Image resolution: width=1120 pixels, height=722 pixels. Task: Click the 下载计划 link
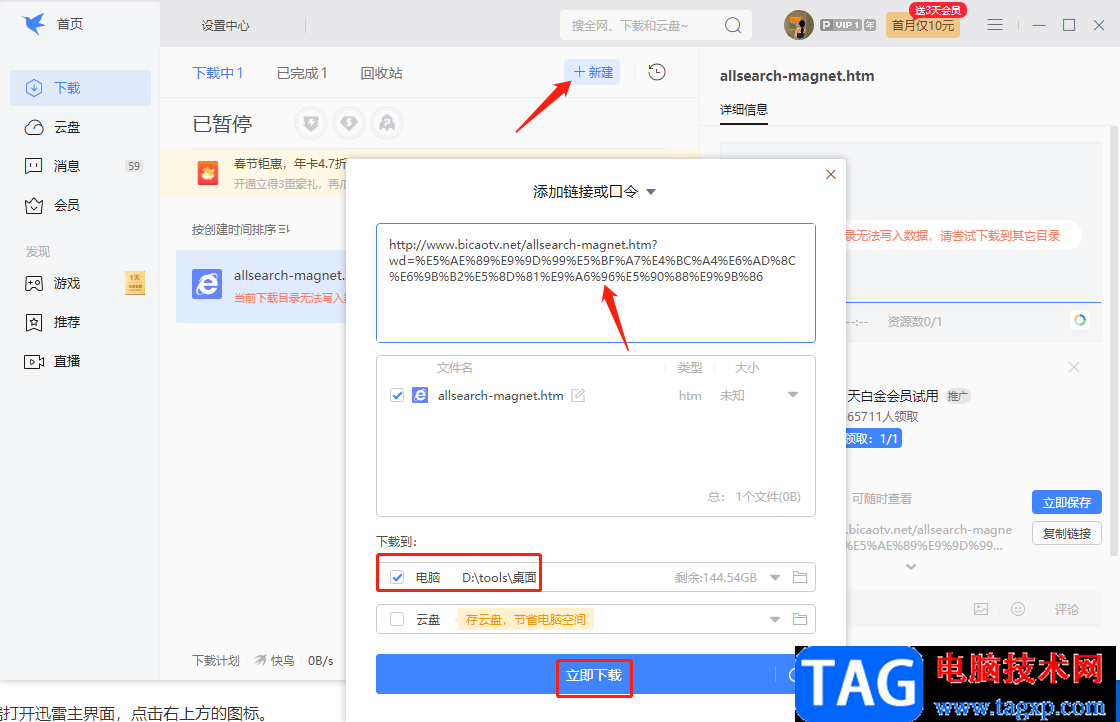(x=216, y=661)
